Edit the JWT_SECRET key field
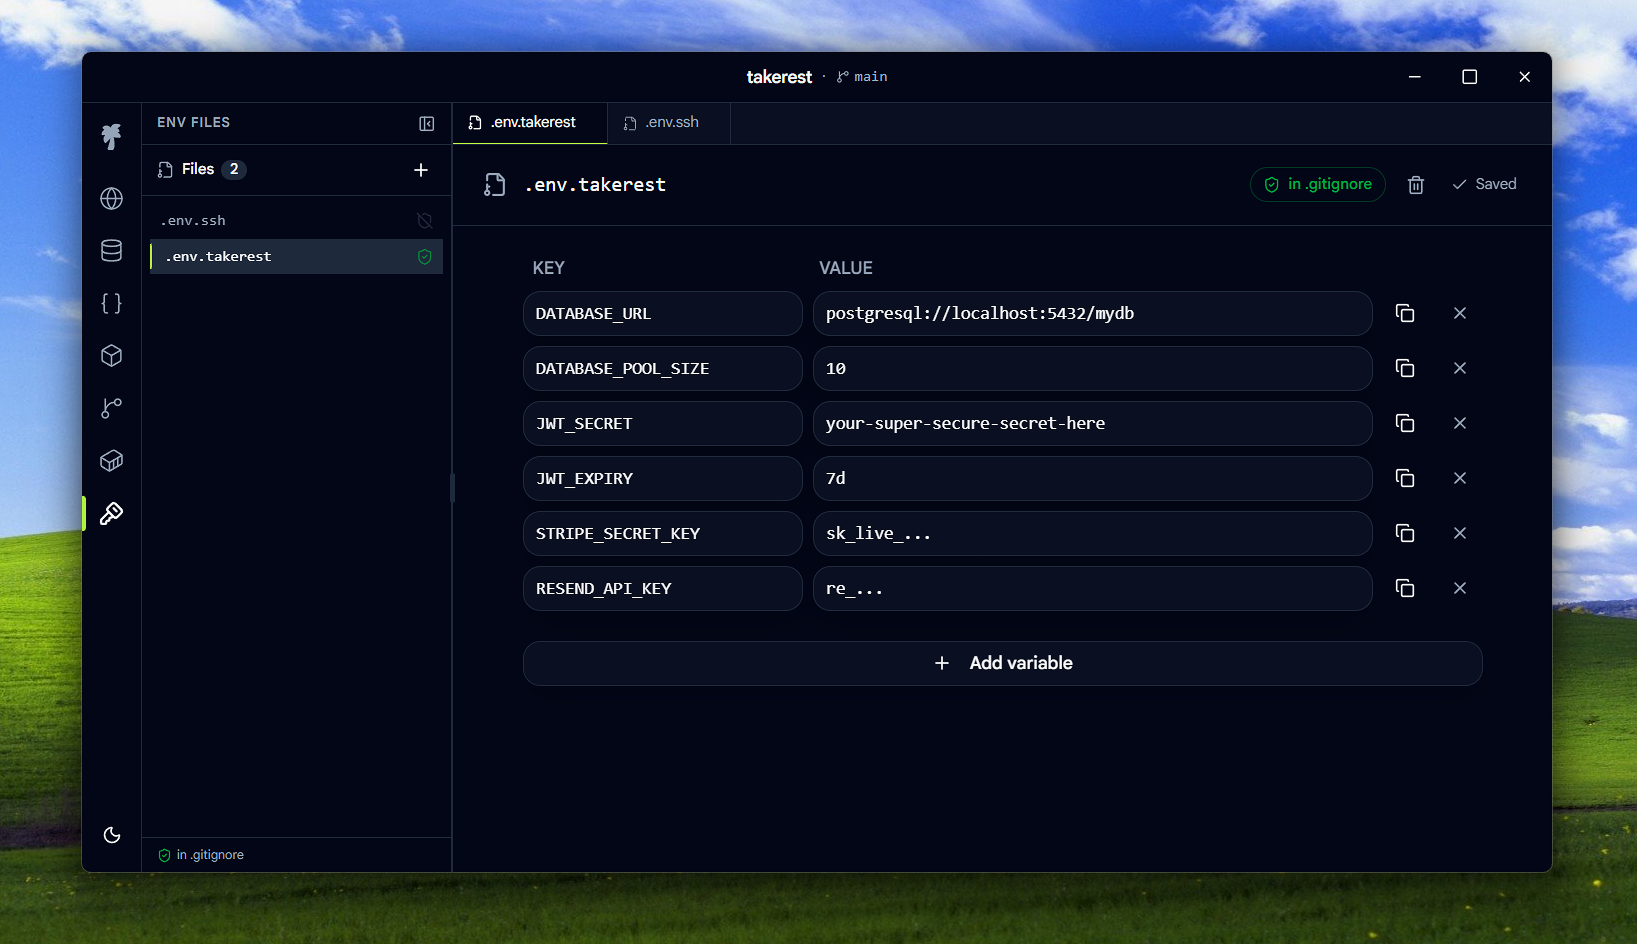1637x944 pixels. 662,424
